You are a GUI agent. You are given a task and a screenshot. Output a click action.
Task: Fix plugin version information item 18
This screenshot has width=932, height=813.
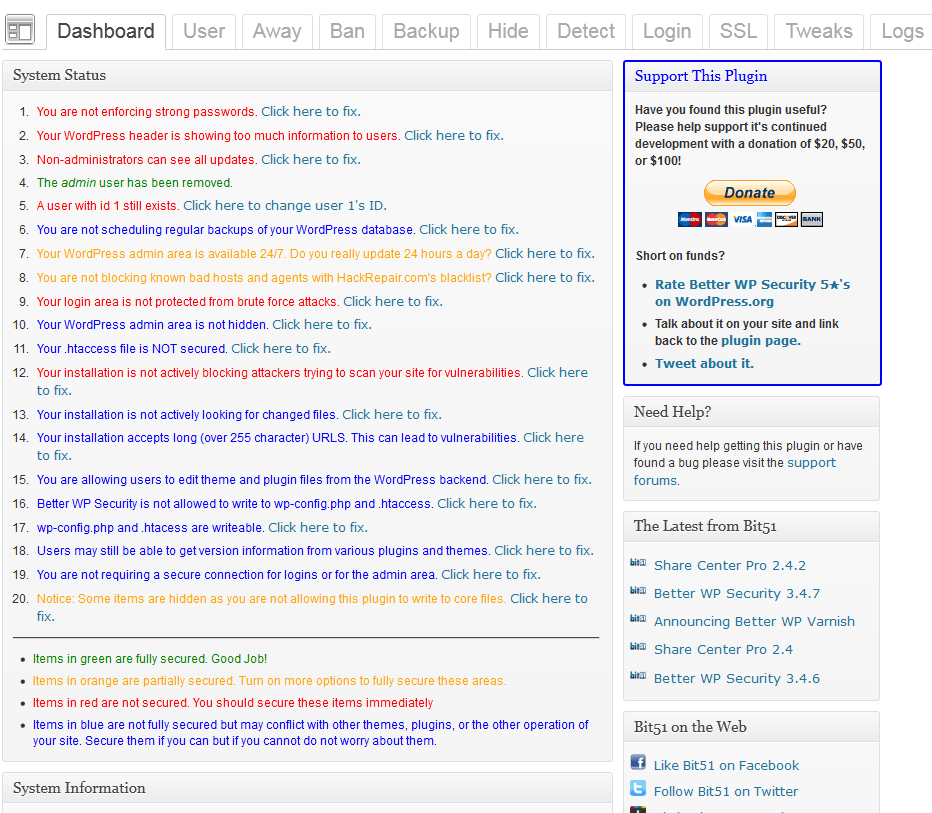pos(544,551)
